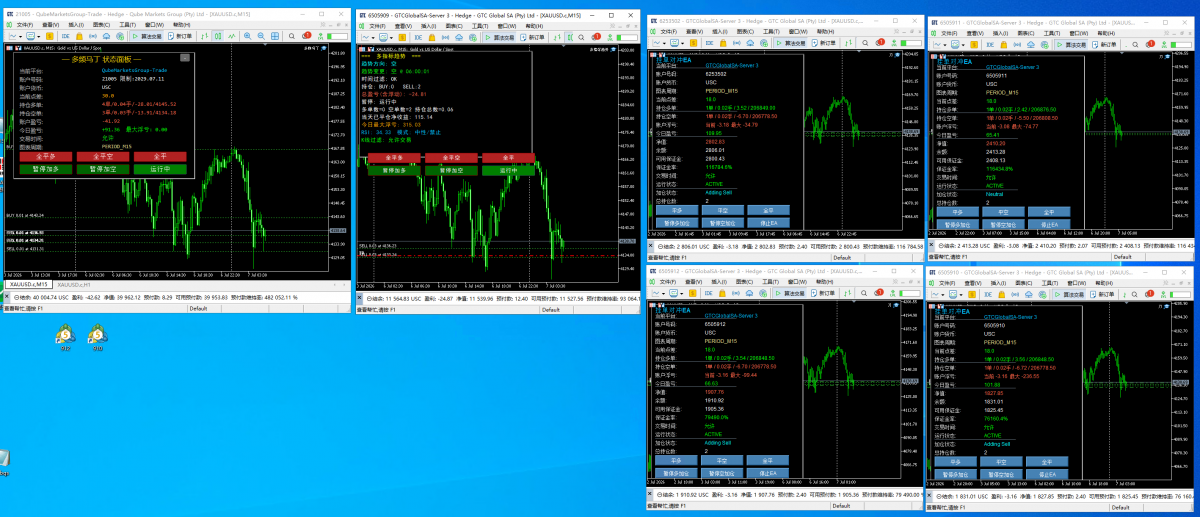Open the first gold coin desktop shortcut
The width and height of the screenshot is (1200, 517).
[x=65, y=335]
